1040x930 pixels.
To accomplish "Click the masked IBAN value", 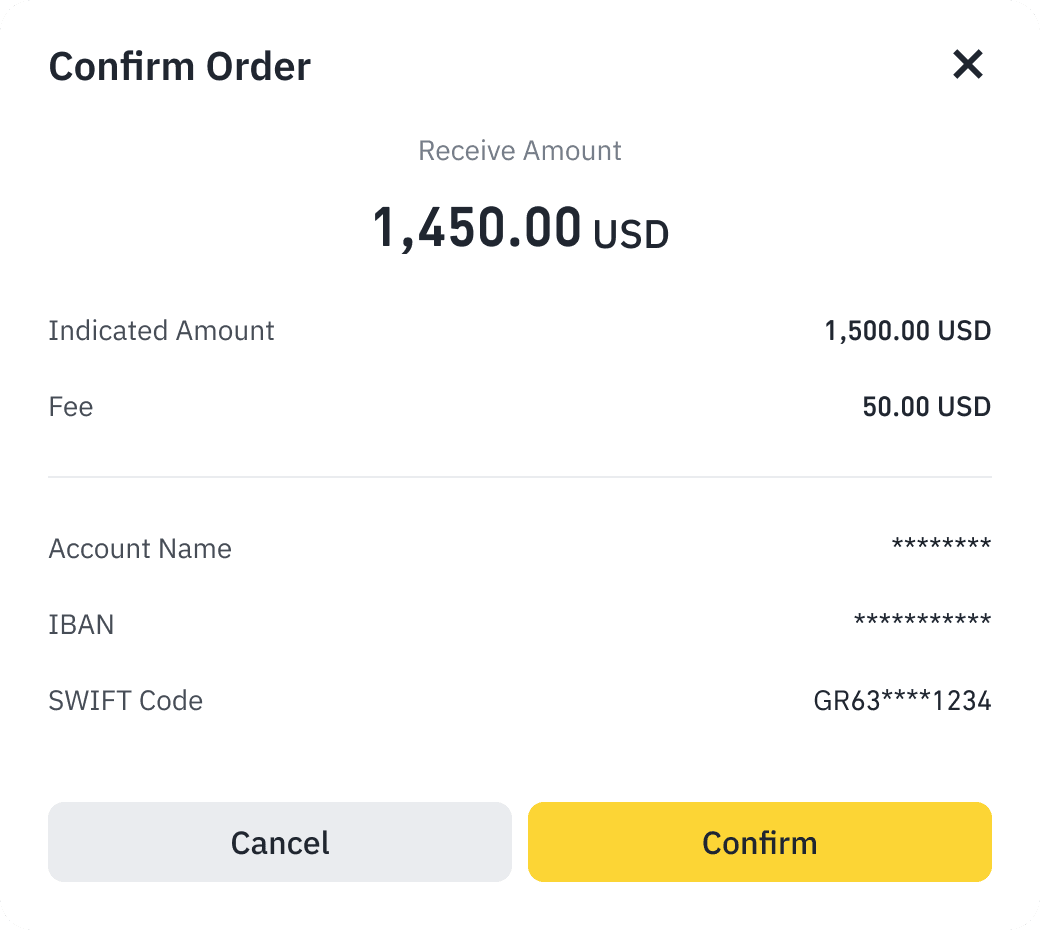I will click(x=922, y=622).
